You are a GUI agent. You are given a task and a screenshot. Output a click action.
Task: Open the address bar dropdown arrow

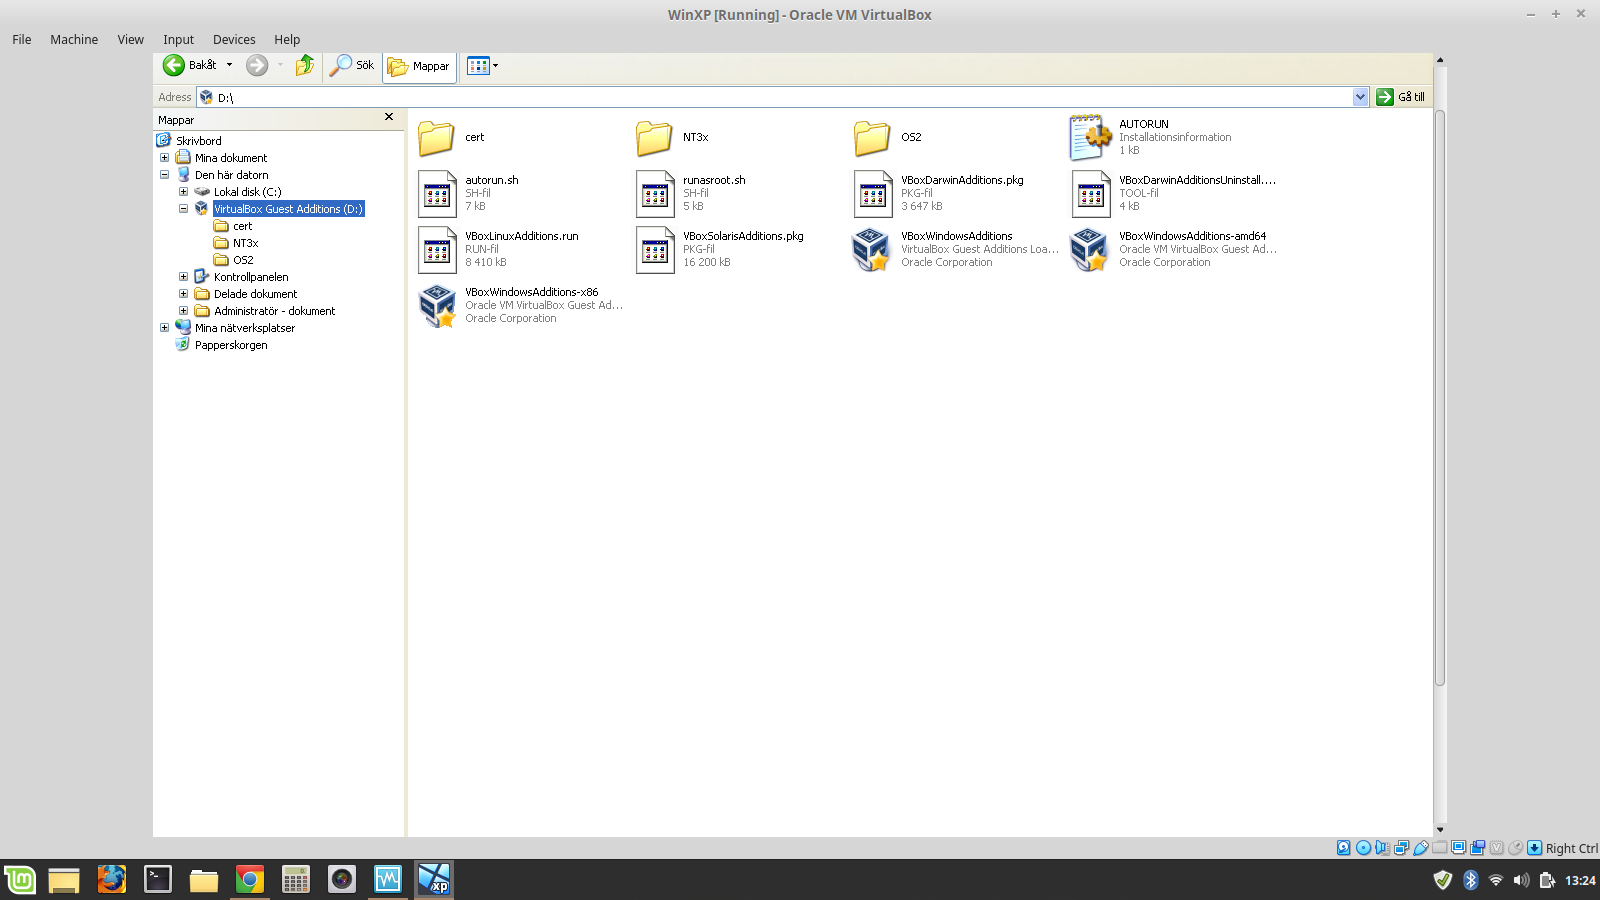pos(1360,97)
